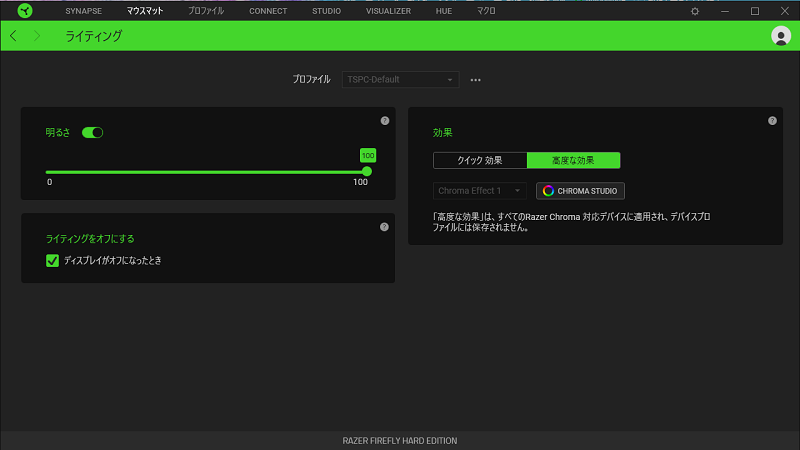Open the CONNECT tab
Image resolution: width=800 pixels, height=450 pixels.
point(268,11)
